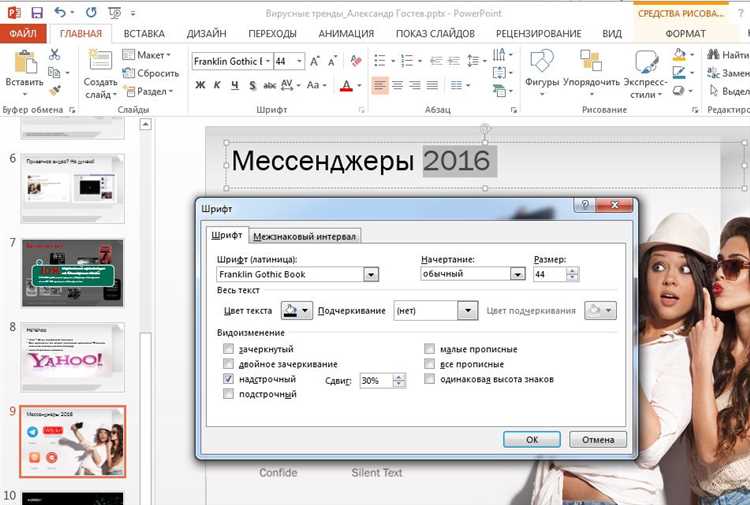The width and height of the screenshot is (750, 505).
Task: Click Найти in the editing group
Action: click(x=728, y=55)
